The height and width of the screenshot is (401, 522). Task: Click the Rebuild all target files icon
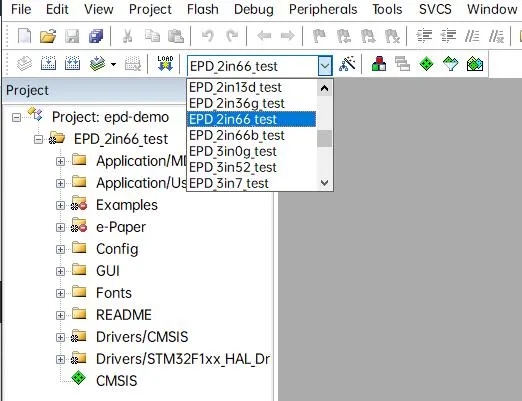72,63
